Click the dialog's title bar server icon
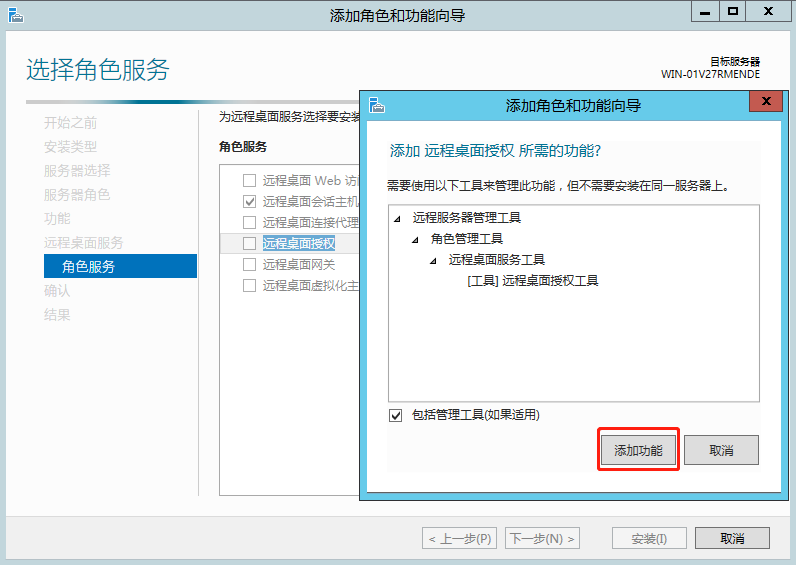796x565 pixels. coord(377,105)
